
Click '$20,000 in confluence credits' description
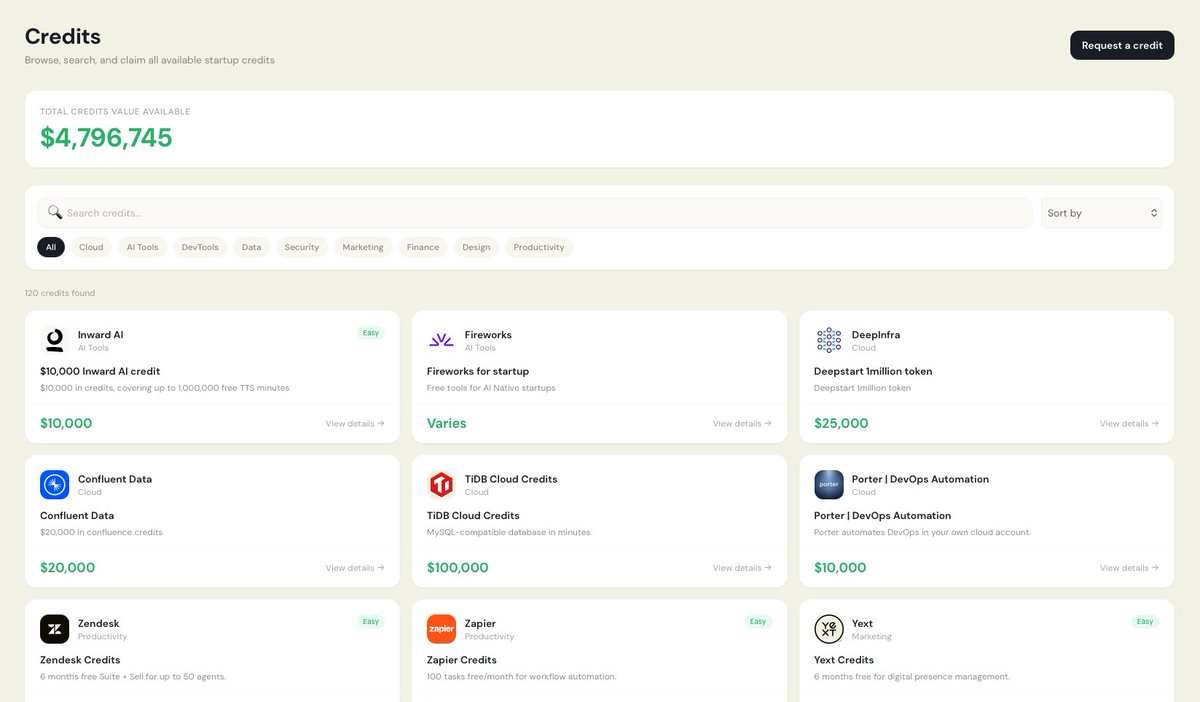point(101,532)
